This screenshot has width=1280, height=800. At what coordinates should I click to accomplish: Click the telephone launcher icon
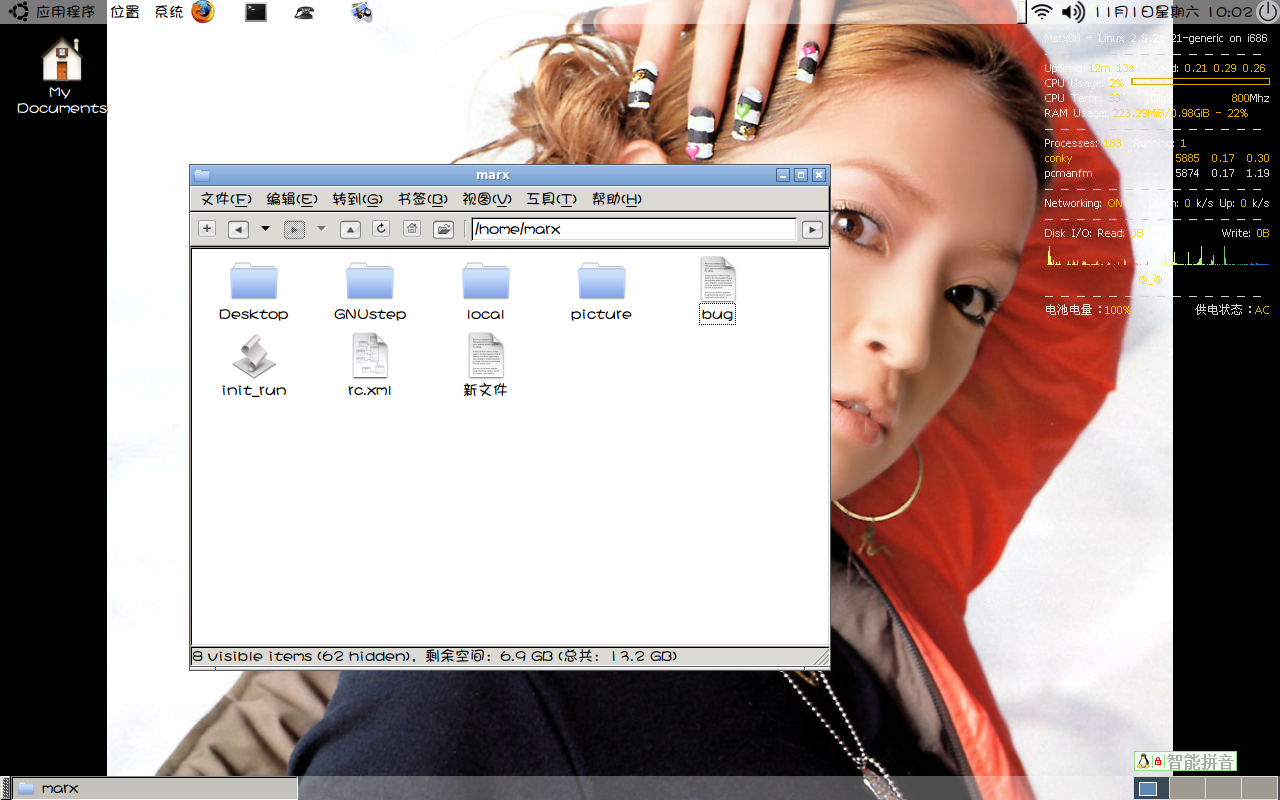point(305,12)
